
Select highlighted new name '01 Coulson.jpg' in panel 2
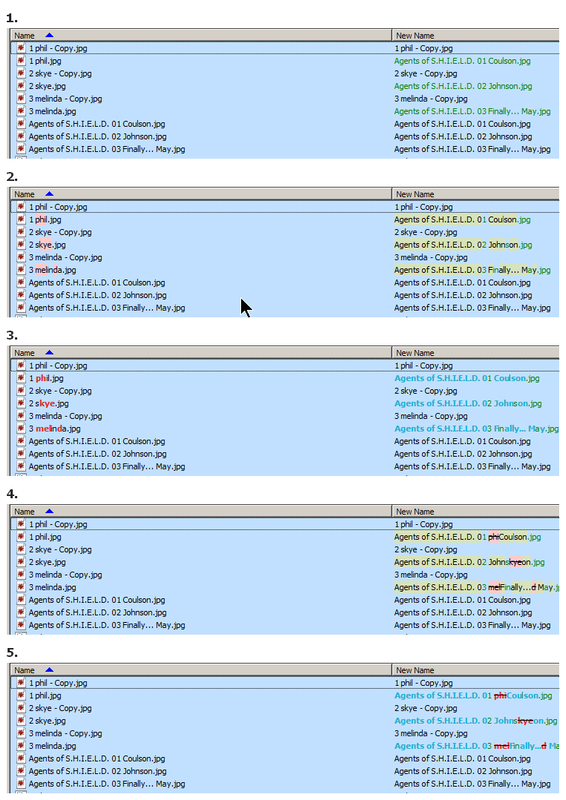click(462, 219)
